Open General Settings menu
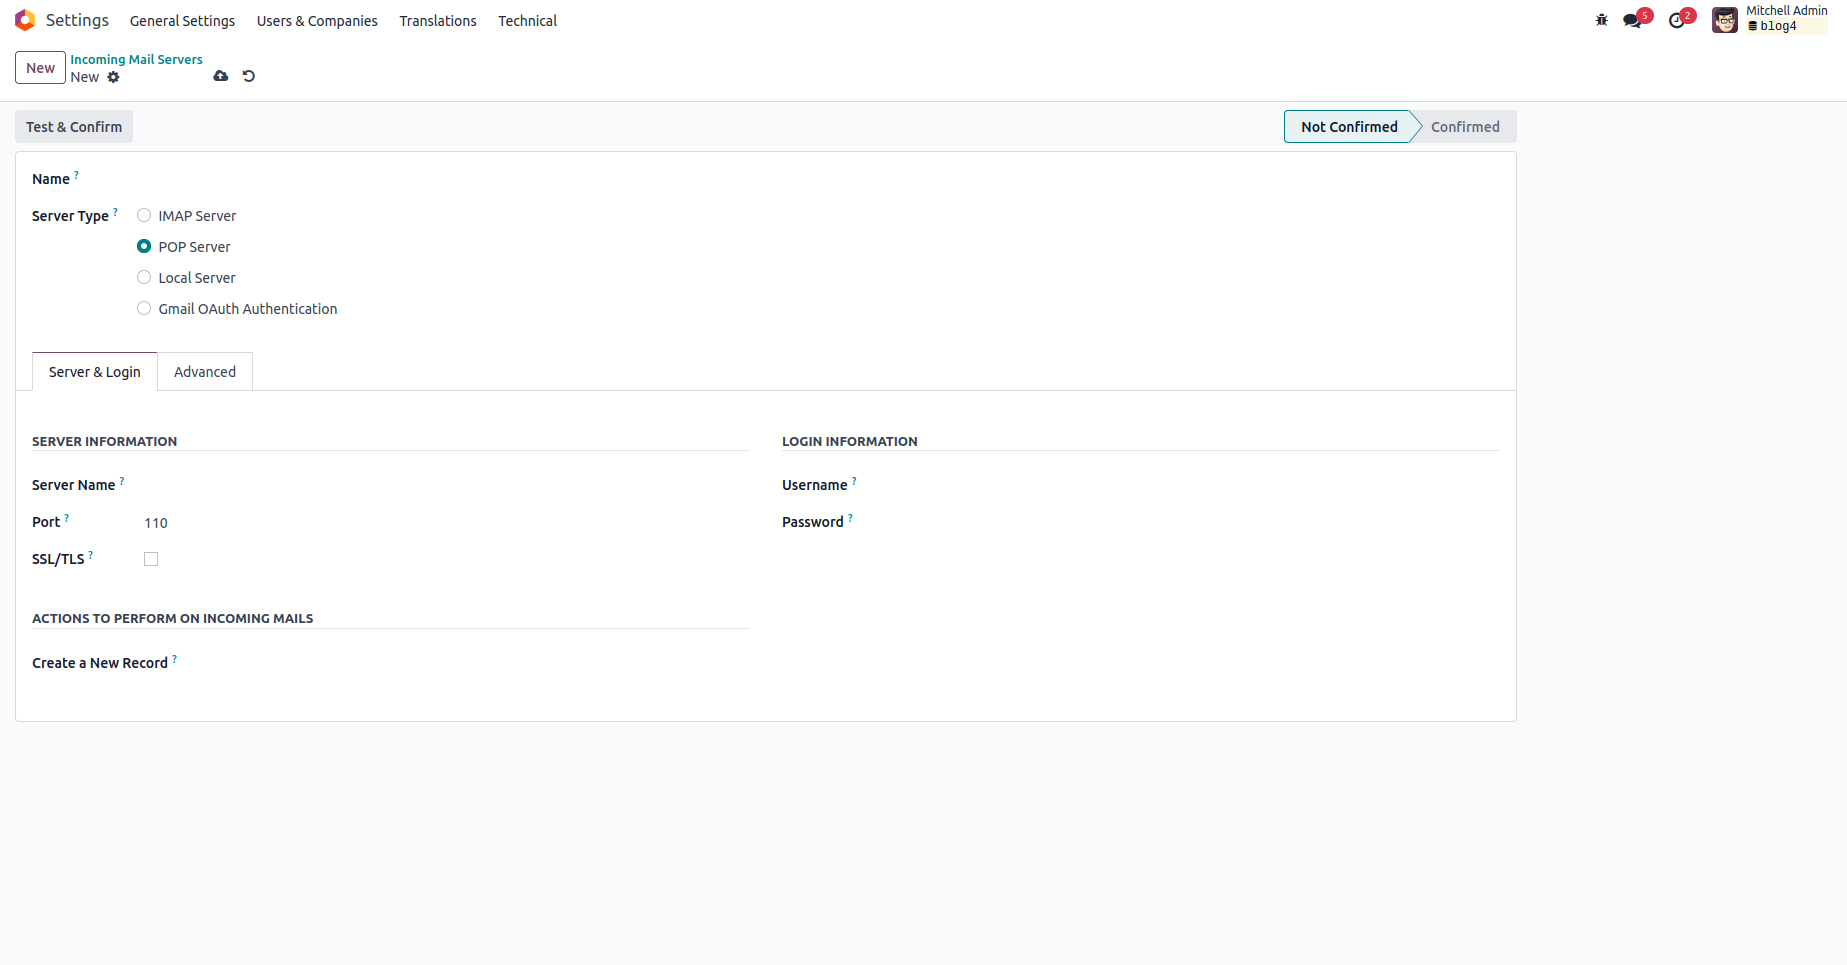The height and width of the screenshot is (965, 1847). pyautogui.click(x=182, y=20)
